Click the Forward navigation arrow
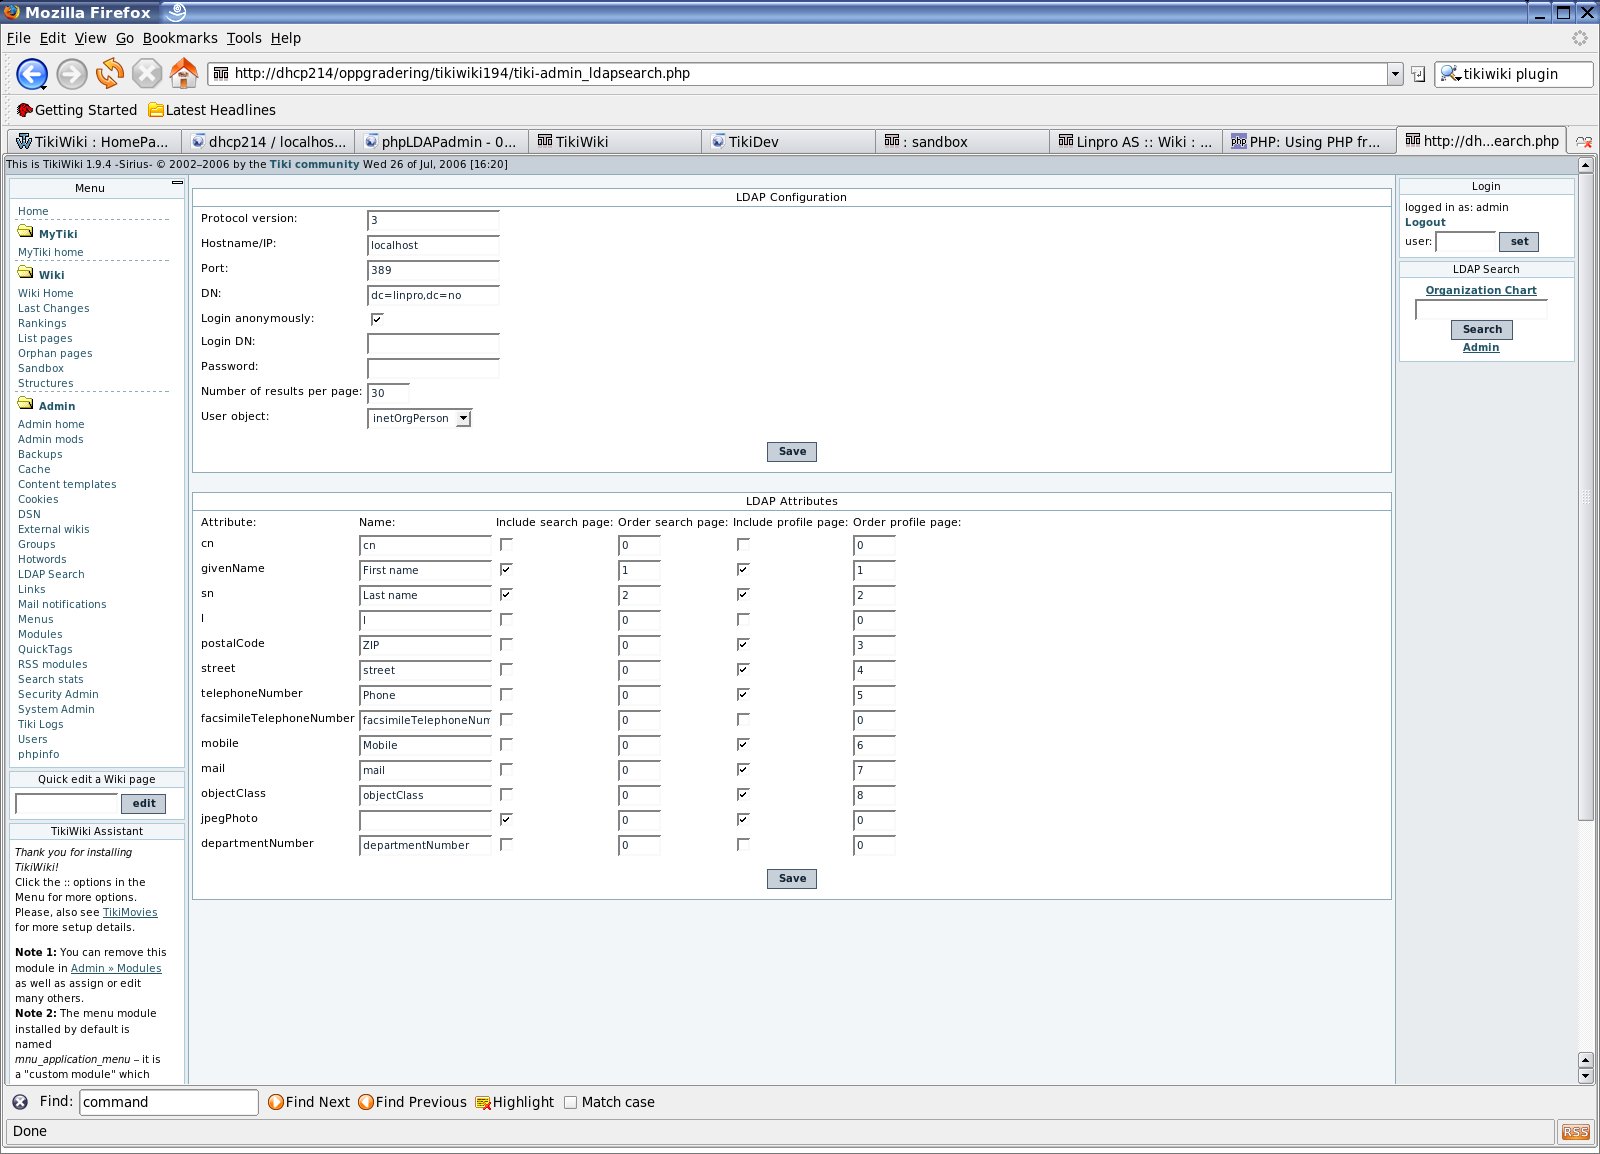This screenshot has width=1600, height=1154. click(71, 73)
